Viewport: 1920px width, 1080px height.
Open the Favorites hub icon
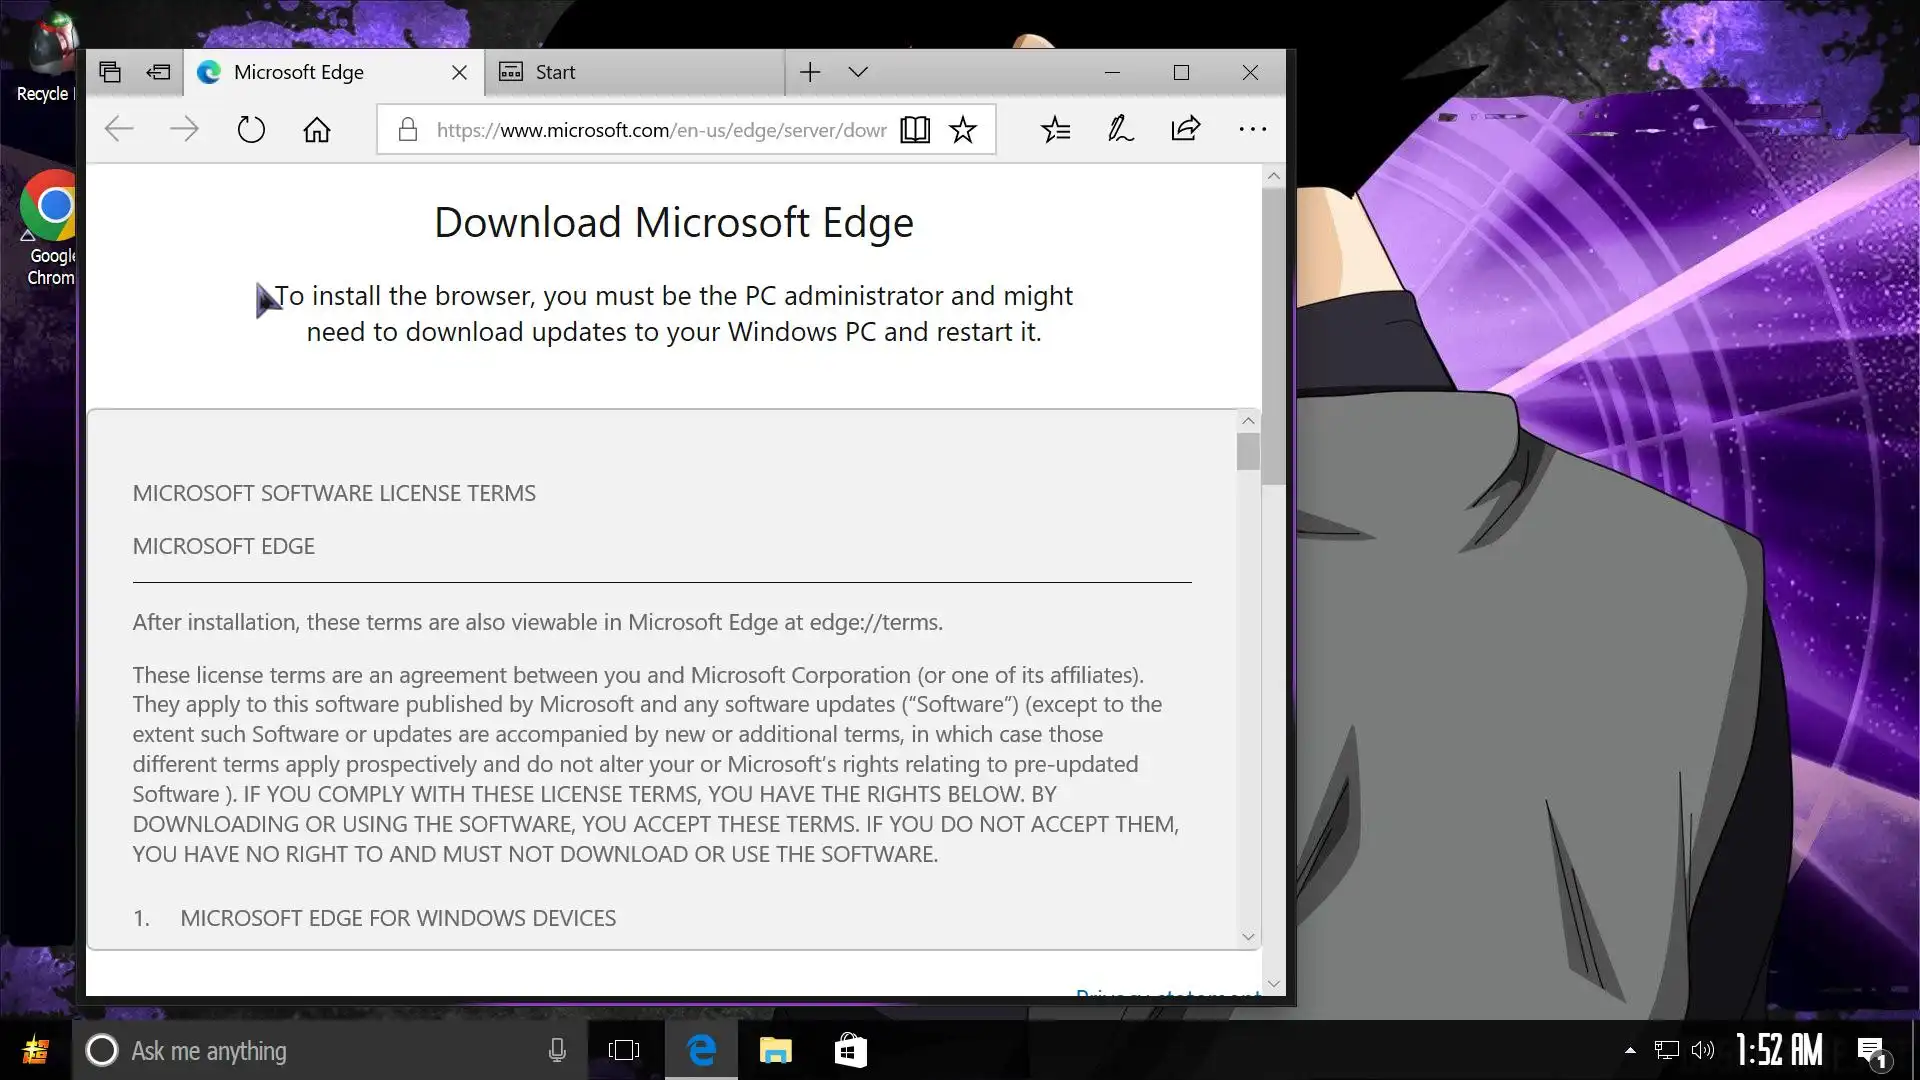[x=1055, y=130]
